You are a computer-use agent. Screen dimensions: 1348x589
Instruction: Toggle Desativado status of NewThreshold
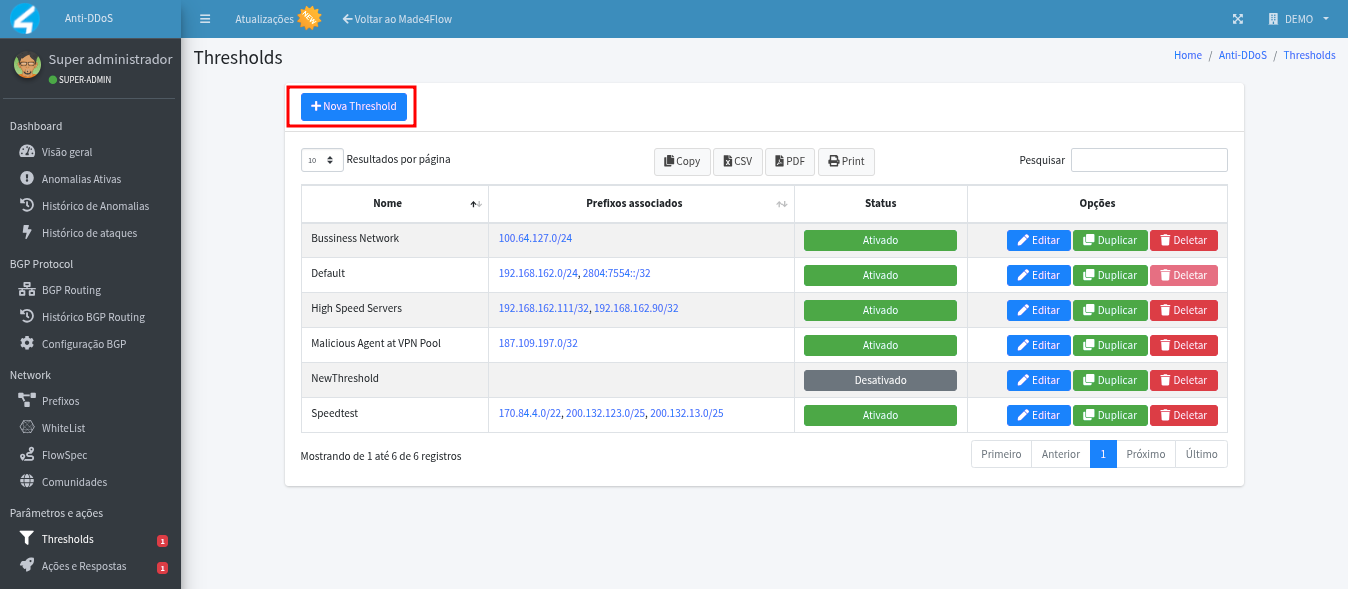pyautogui.click(x=880, y=380)
